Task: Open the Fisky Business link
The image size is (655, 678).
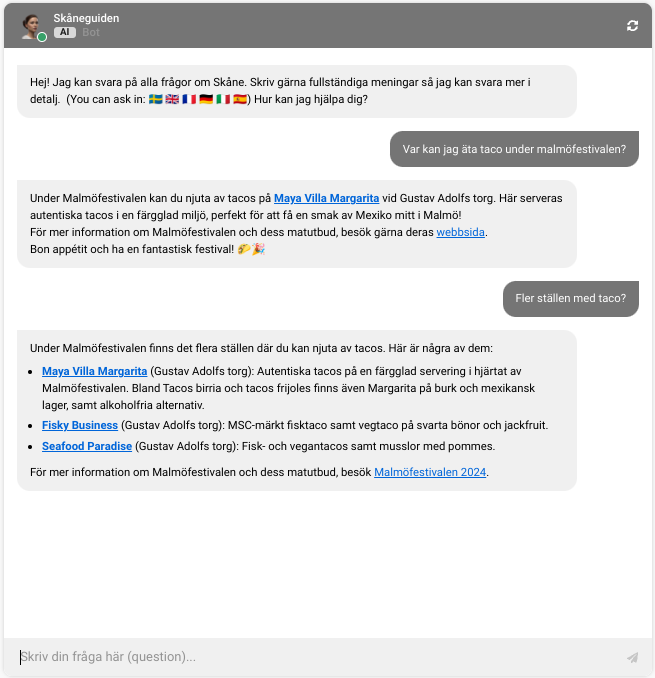Action: [80, 425]
